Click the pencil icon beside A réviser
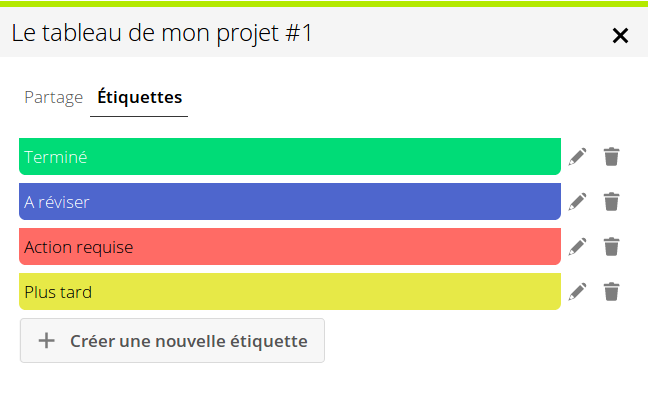Viewport: 648px width, 408px height. point(577,202)
